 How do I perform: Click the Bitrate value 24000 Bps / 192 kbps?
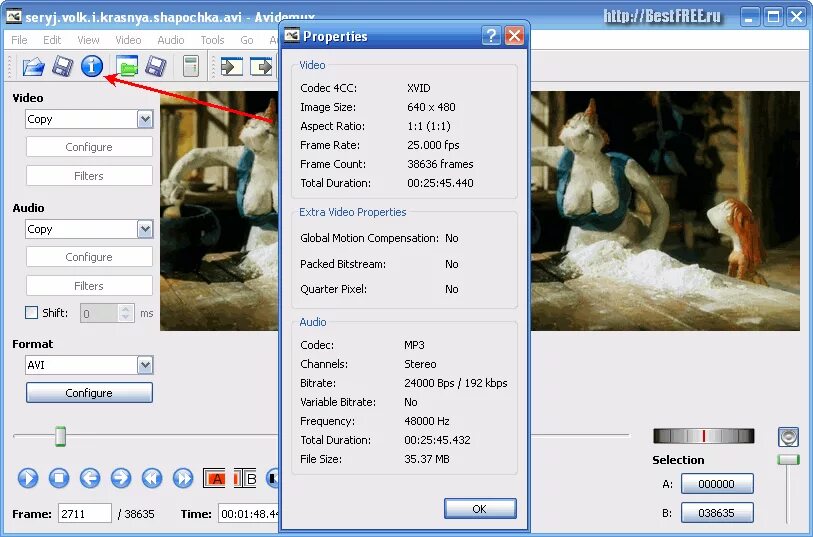[x=456, y=383]
